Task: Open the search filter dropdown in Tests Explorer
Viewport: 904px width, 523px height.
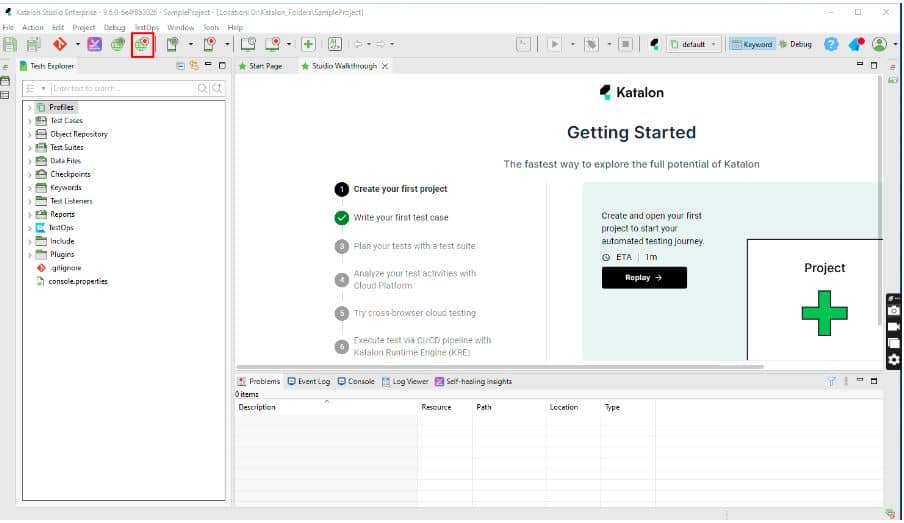Action: [x=43, y=88]
